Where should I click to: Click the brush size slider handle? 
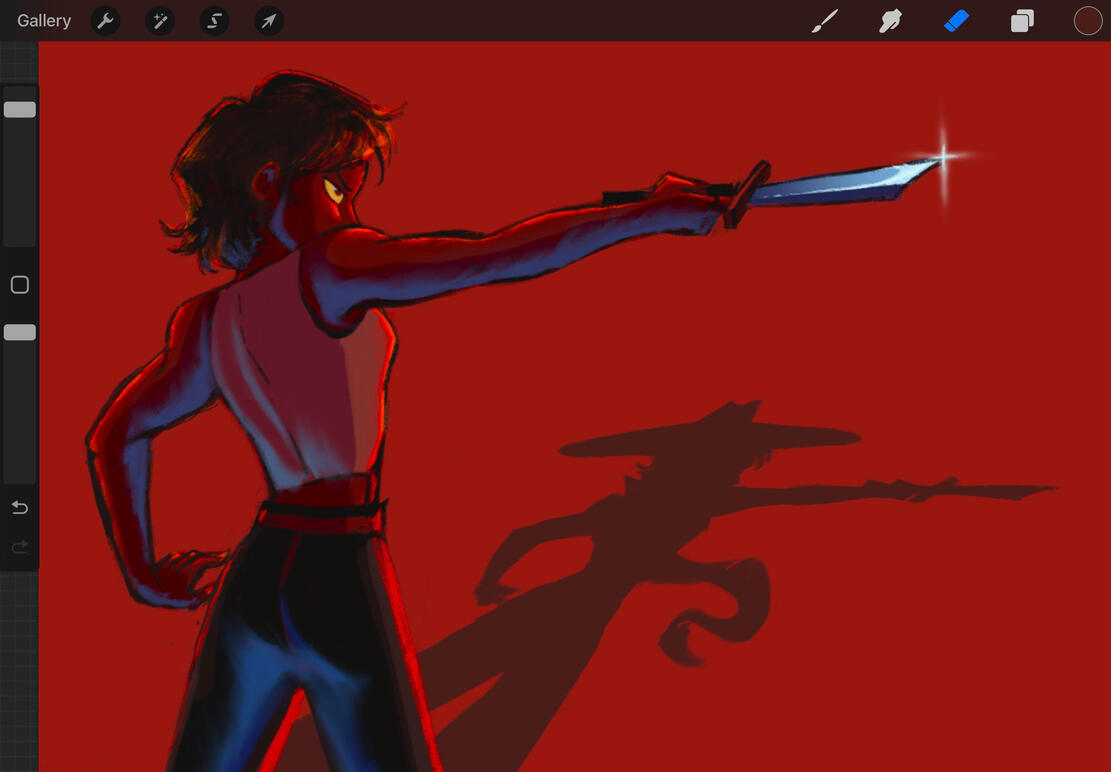tap(20, 109)
